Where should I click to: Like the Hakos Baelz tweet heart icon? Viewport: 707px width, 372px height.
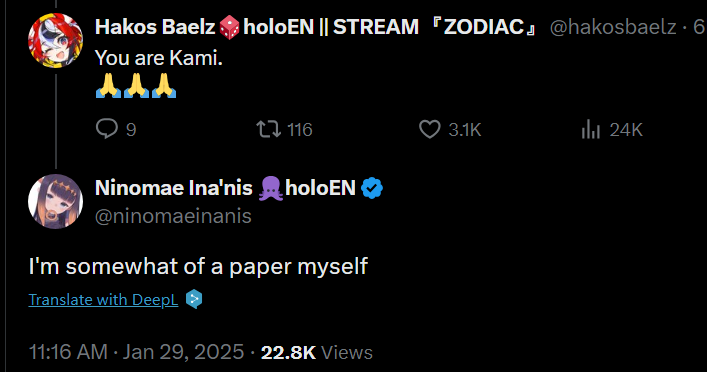coord(430,129)
